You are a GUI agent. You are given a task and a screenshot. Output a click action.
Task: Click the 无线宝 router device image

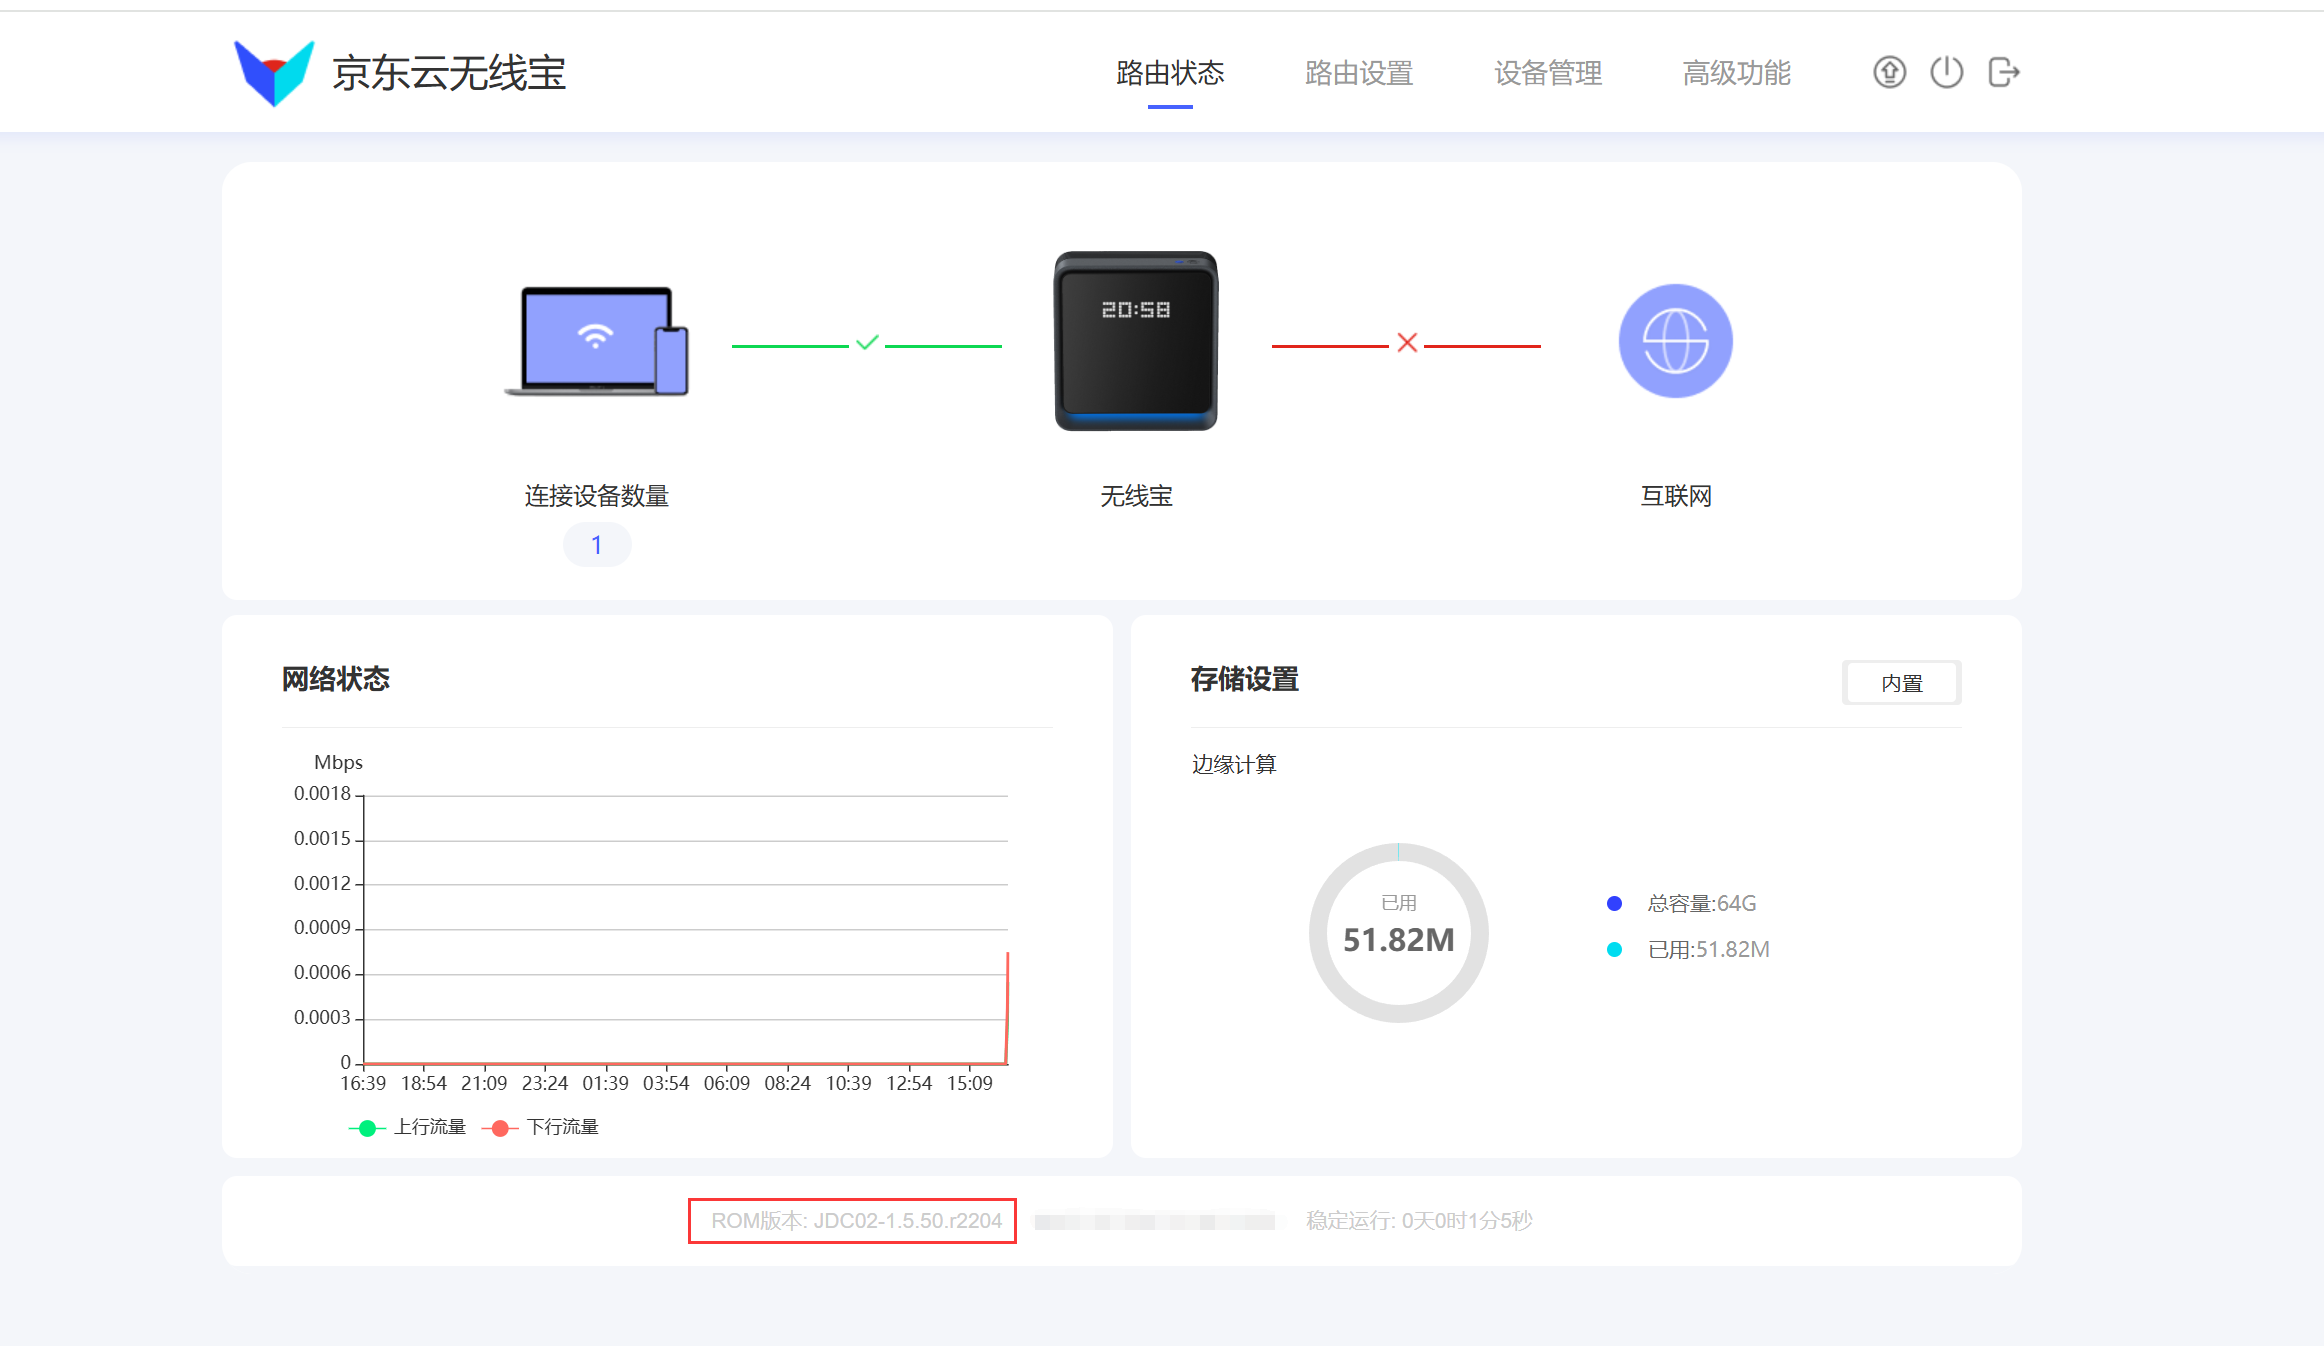pyautogui.click(x=1136, y=341)
